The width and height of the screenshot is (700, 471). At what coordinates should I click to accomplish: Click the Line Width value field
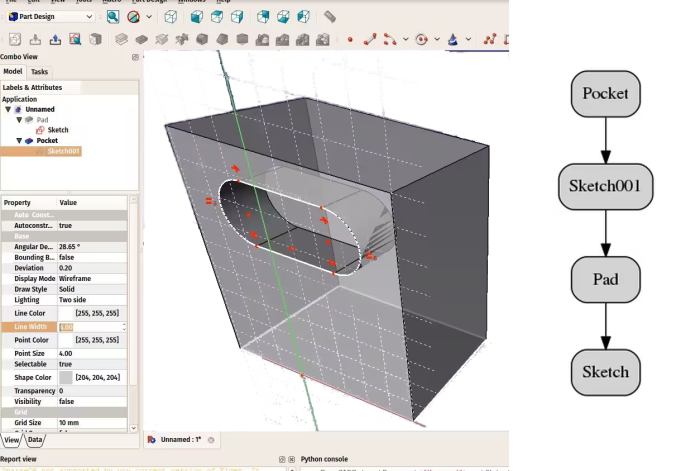pos(90,327)
